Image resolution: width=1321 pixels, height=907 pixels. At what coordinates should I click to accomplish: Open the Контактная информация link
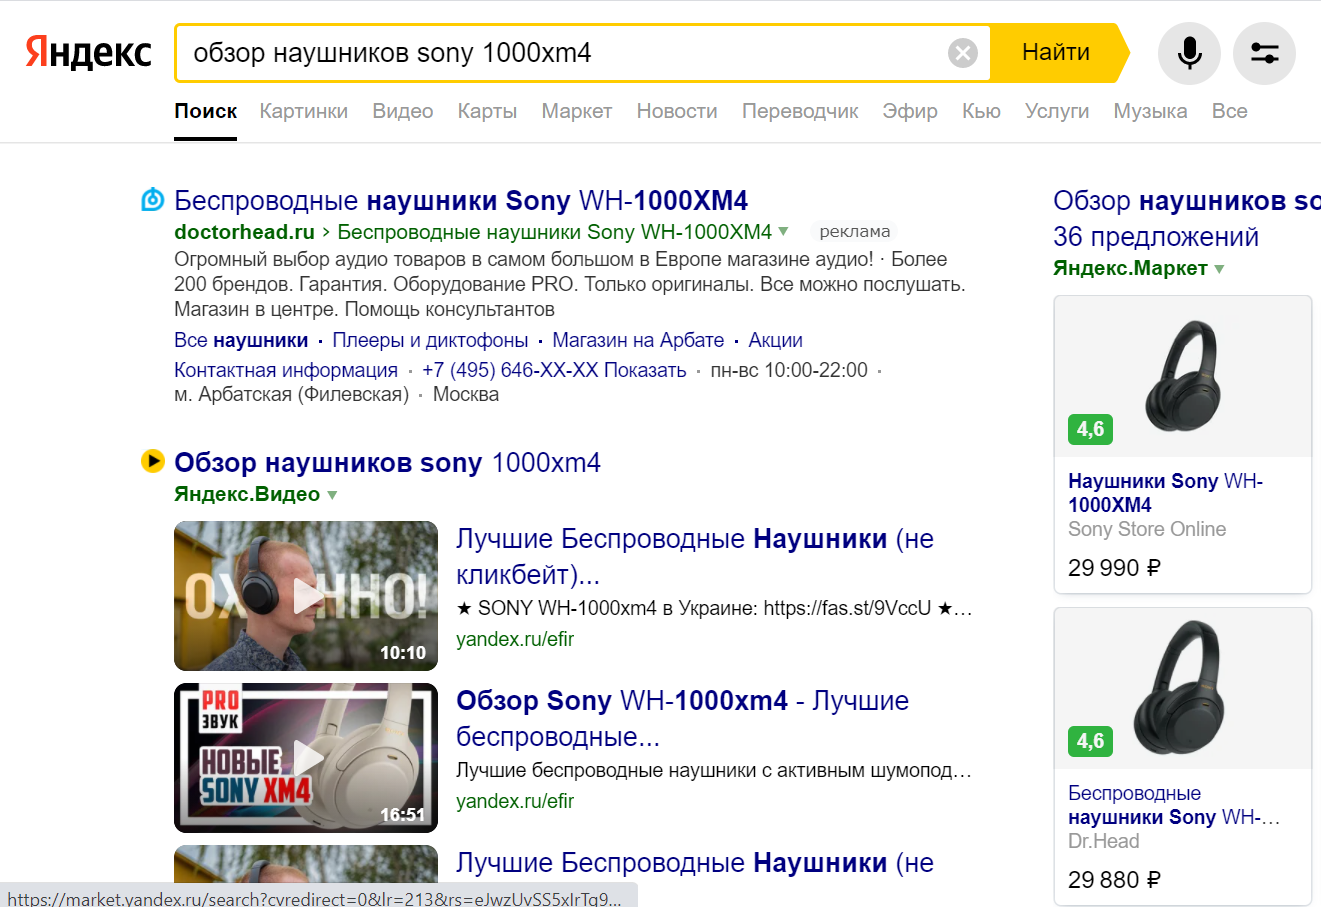[x=286, y=370]
